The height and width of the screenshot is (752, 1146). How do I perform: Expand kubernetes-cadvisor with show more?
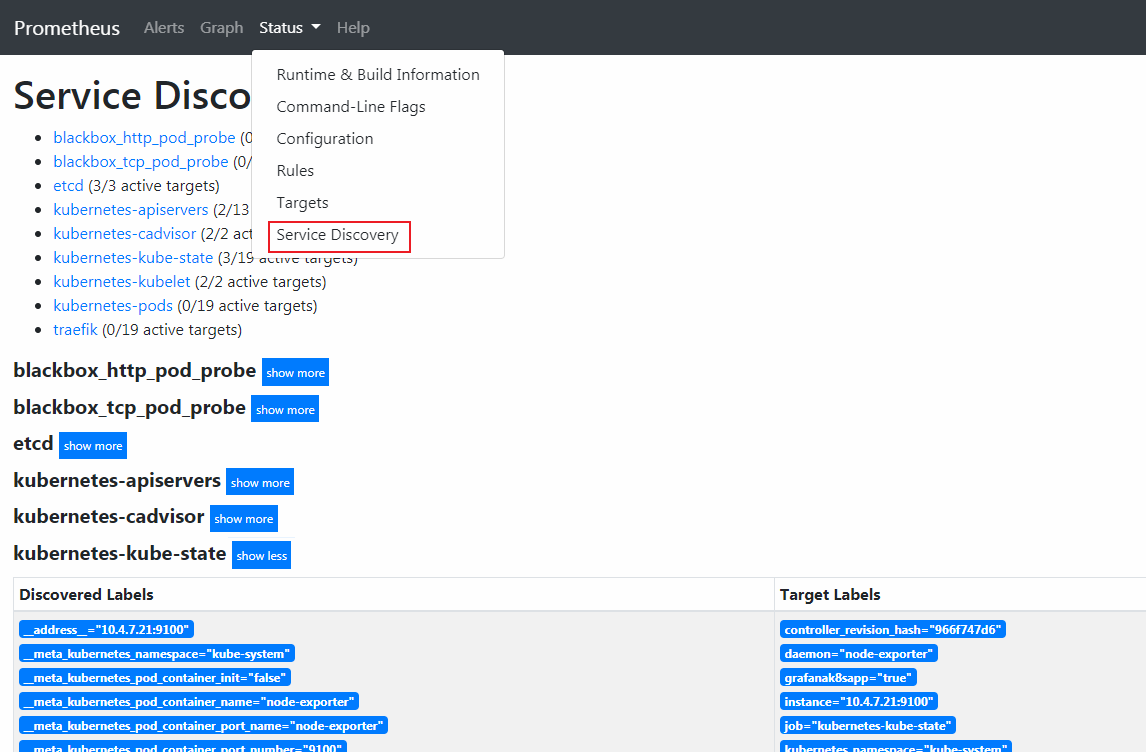pos(243,518)
